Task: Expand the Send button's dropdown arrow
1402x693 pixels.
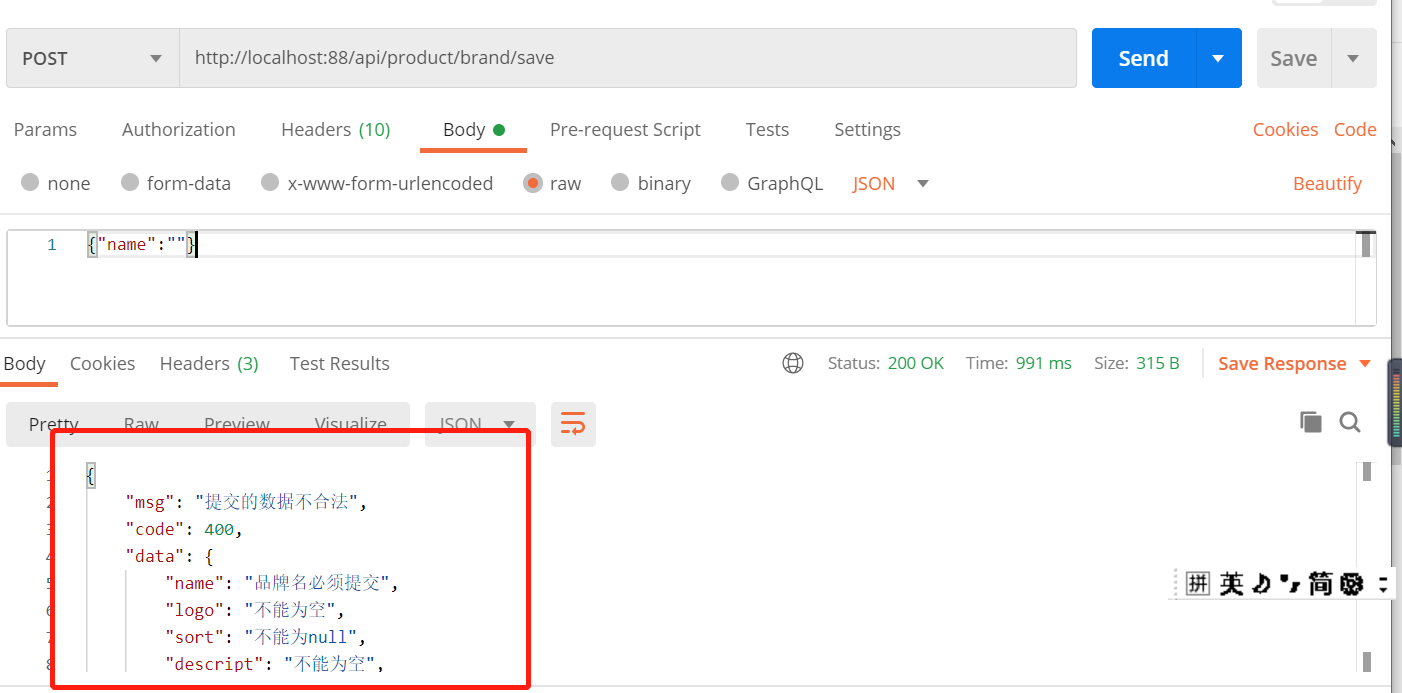Action: point(1218,58)
